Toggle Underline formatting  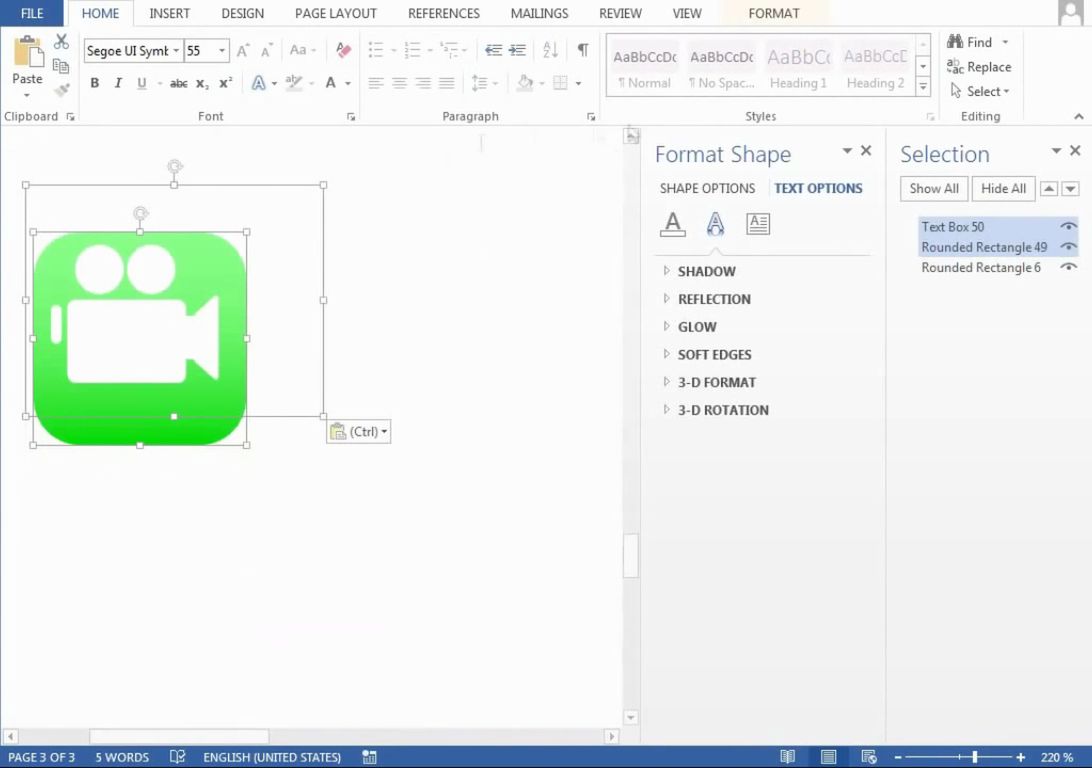pyautogui.click(x=141, y=83)
